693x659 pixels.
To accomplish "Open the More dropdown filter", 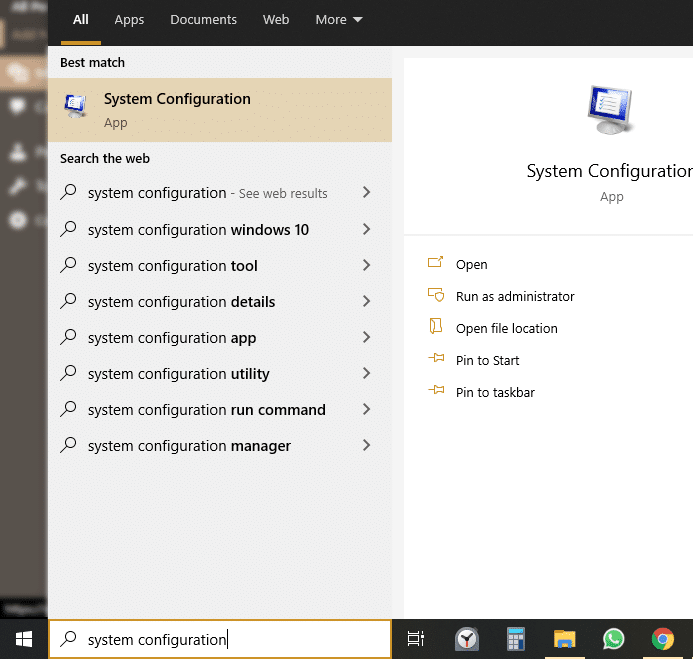I will click(x=338, y=20).
